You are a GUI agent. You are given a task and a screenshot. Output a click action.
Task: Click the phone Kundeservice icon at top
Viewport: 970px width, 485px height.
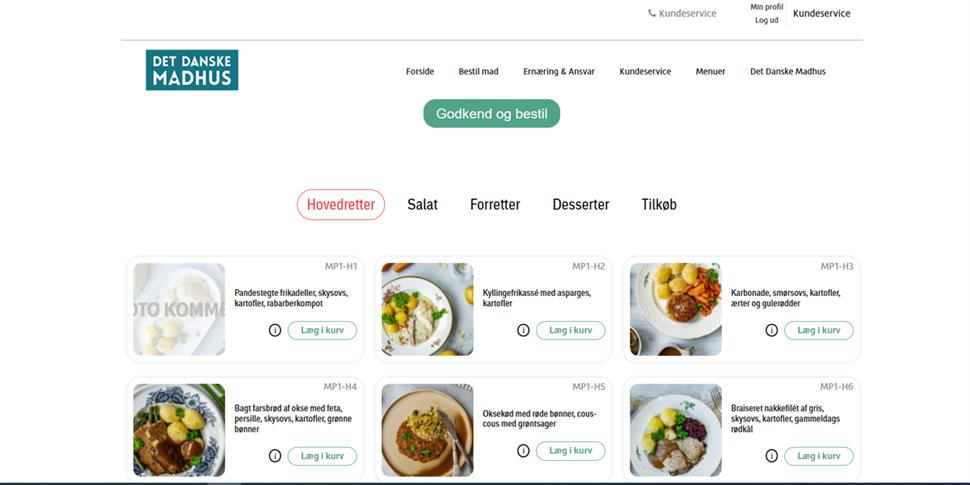(x=652, y=14)
